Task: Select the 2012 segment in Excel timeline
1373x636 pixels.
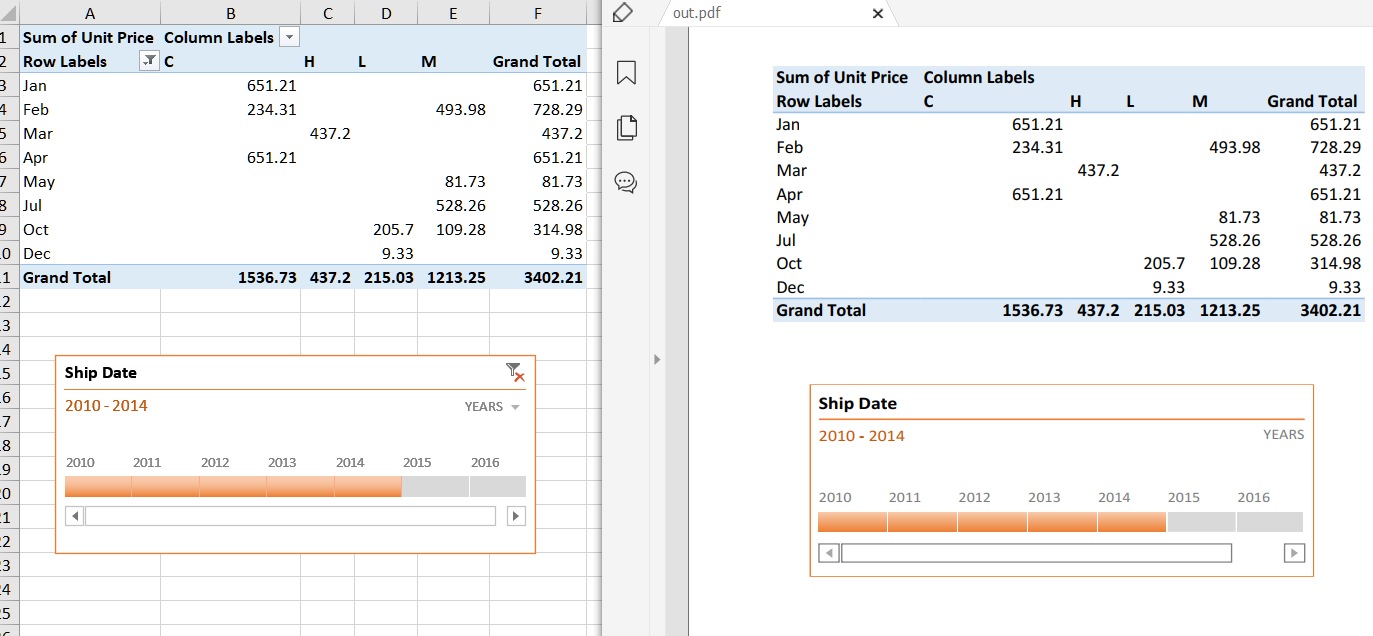Action: pos(232,487)
